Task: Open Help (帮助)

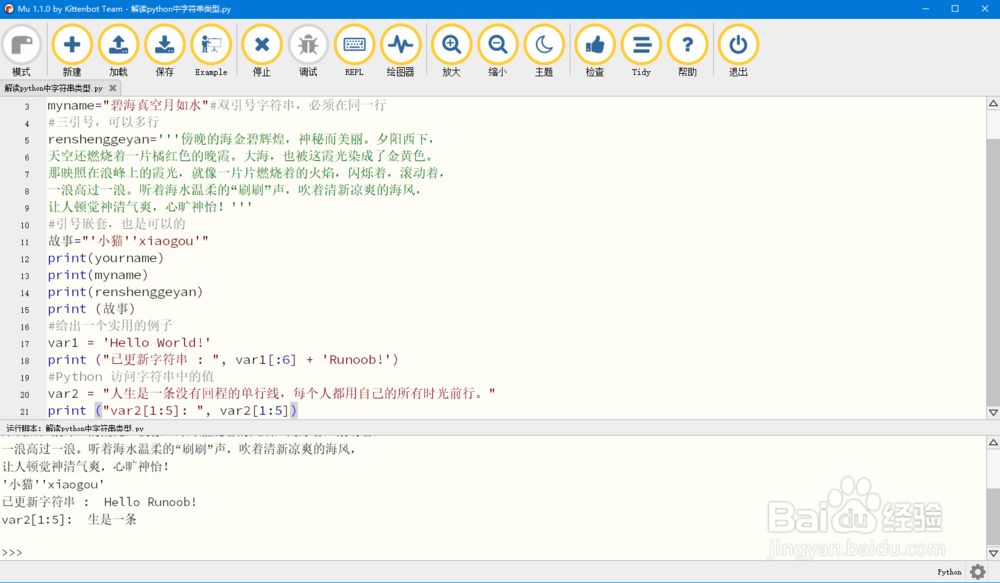Action: [x=688, y=51]
